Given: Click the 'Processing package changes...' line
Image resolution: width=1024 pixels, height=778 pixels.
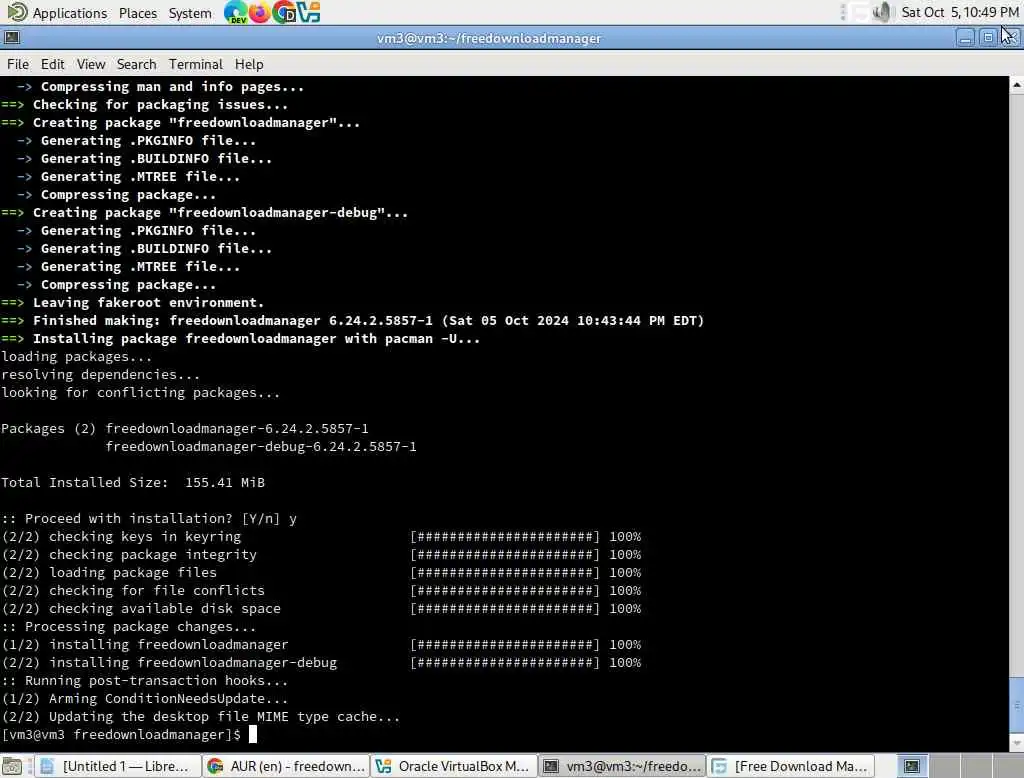Looking at the screenshot, I should [129, 627].
